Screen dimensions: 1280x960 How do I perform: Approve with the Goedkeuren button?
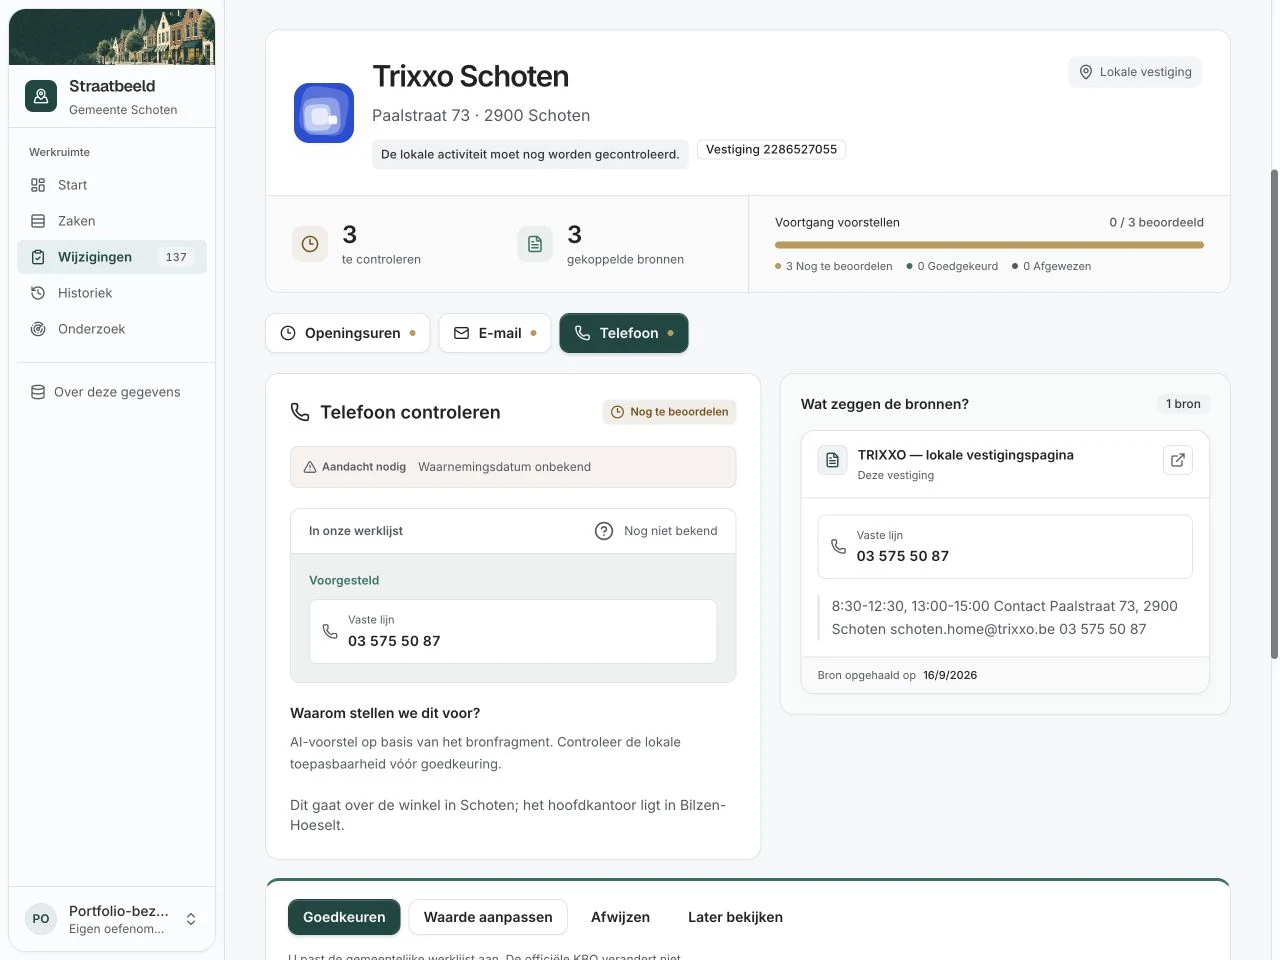[x=344, y=917]
